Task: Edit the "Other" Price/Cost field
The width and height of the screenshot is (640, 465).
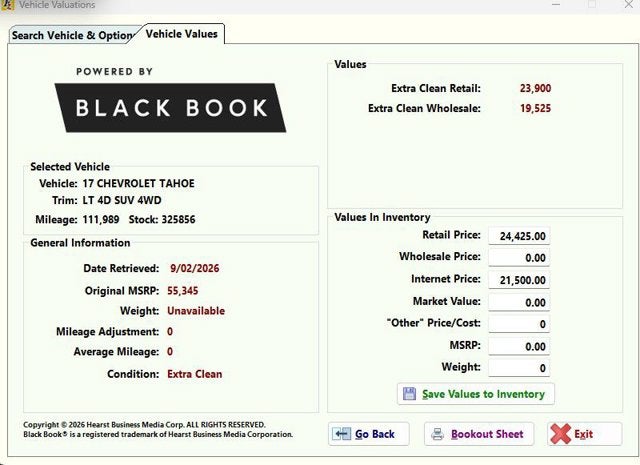Action: pos(519,324)
